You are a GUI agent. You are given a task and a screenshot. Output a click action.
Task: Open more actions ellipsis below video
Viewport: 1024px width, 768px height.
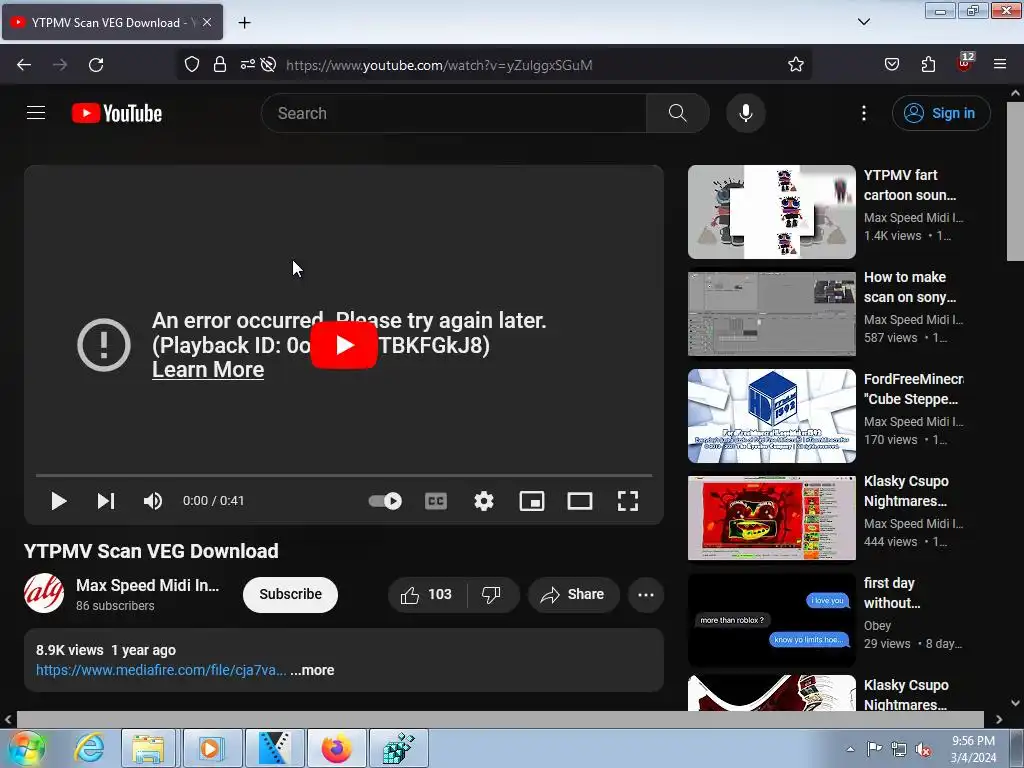pos(646,594)
